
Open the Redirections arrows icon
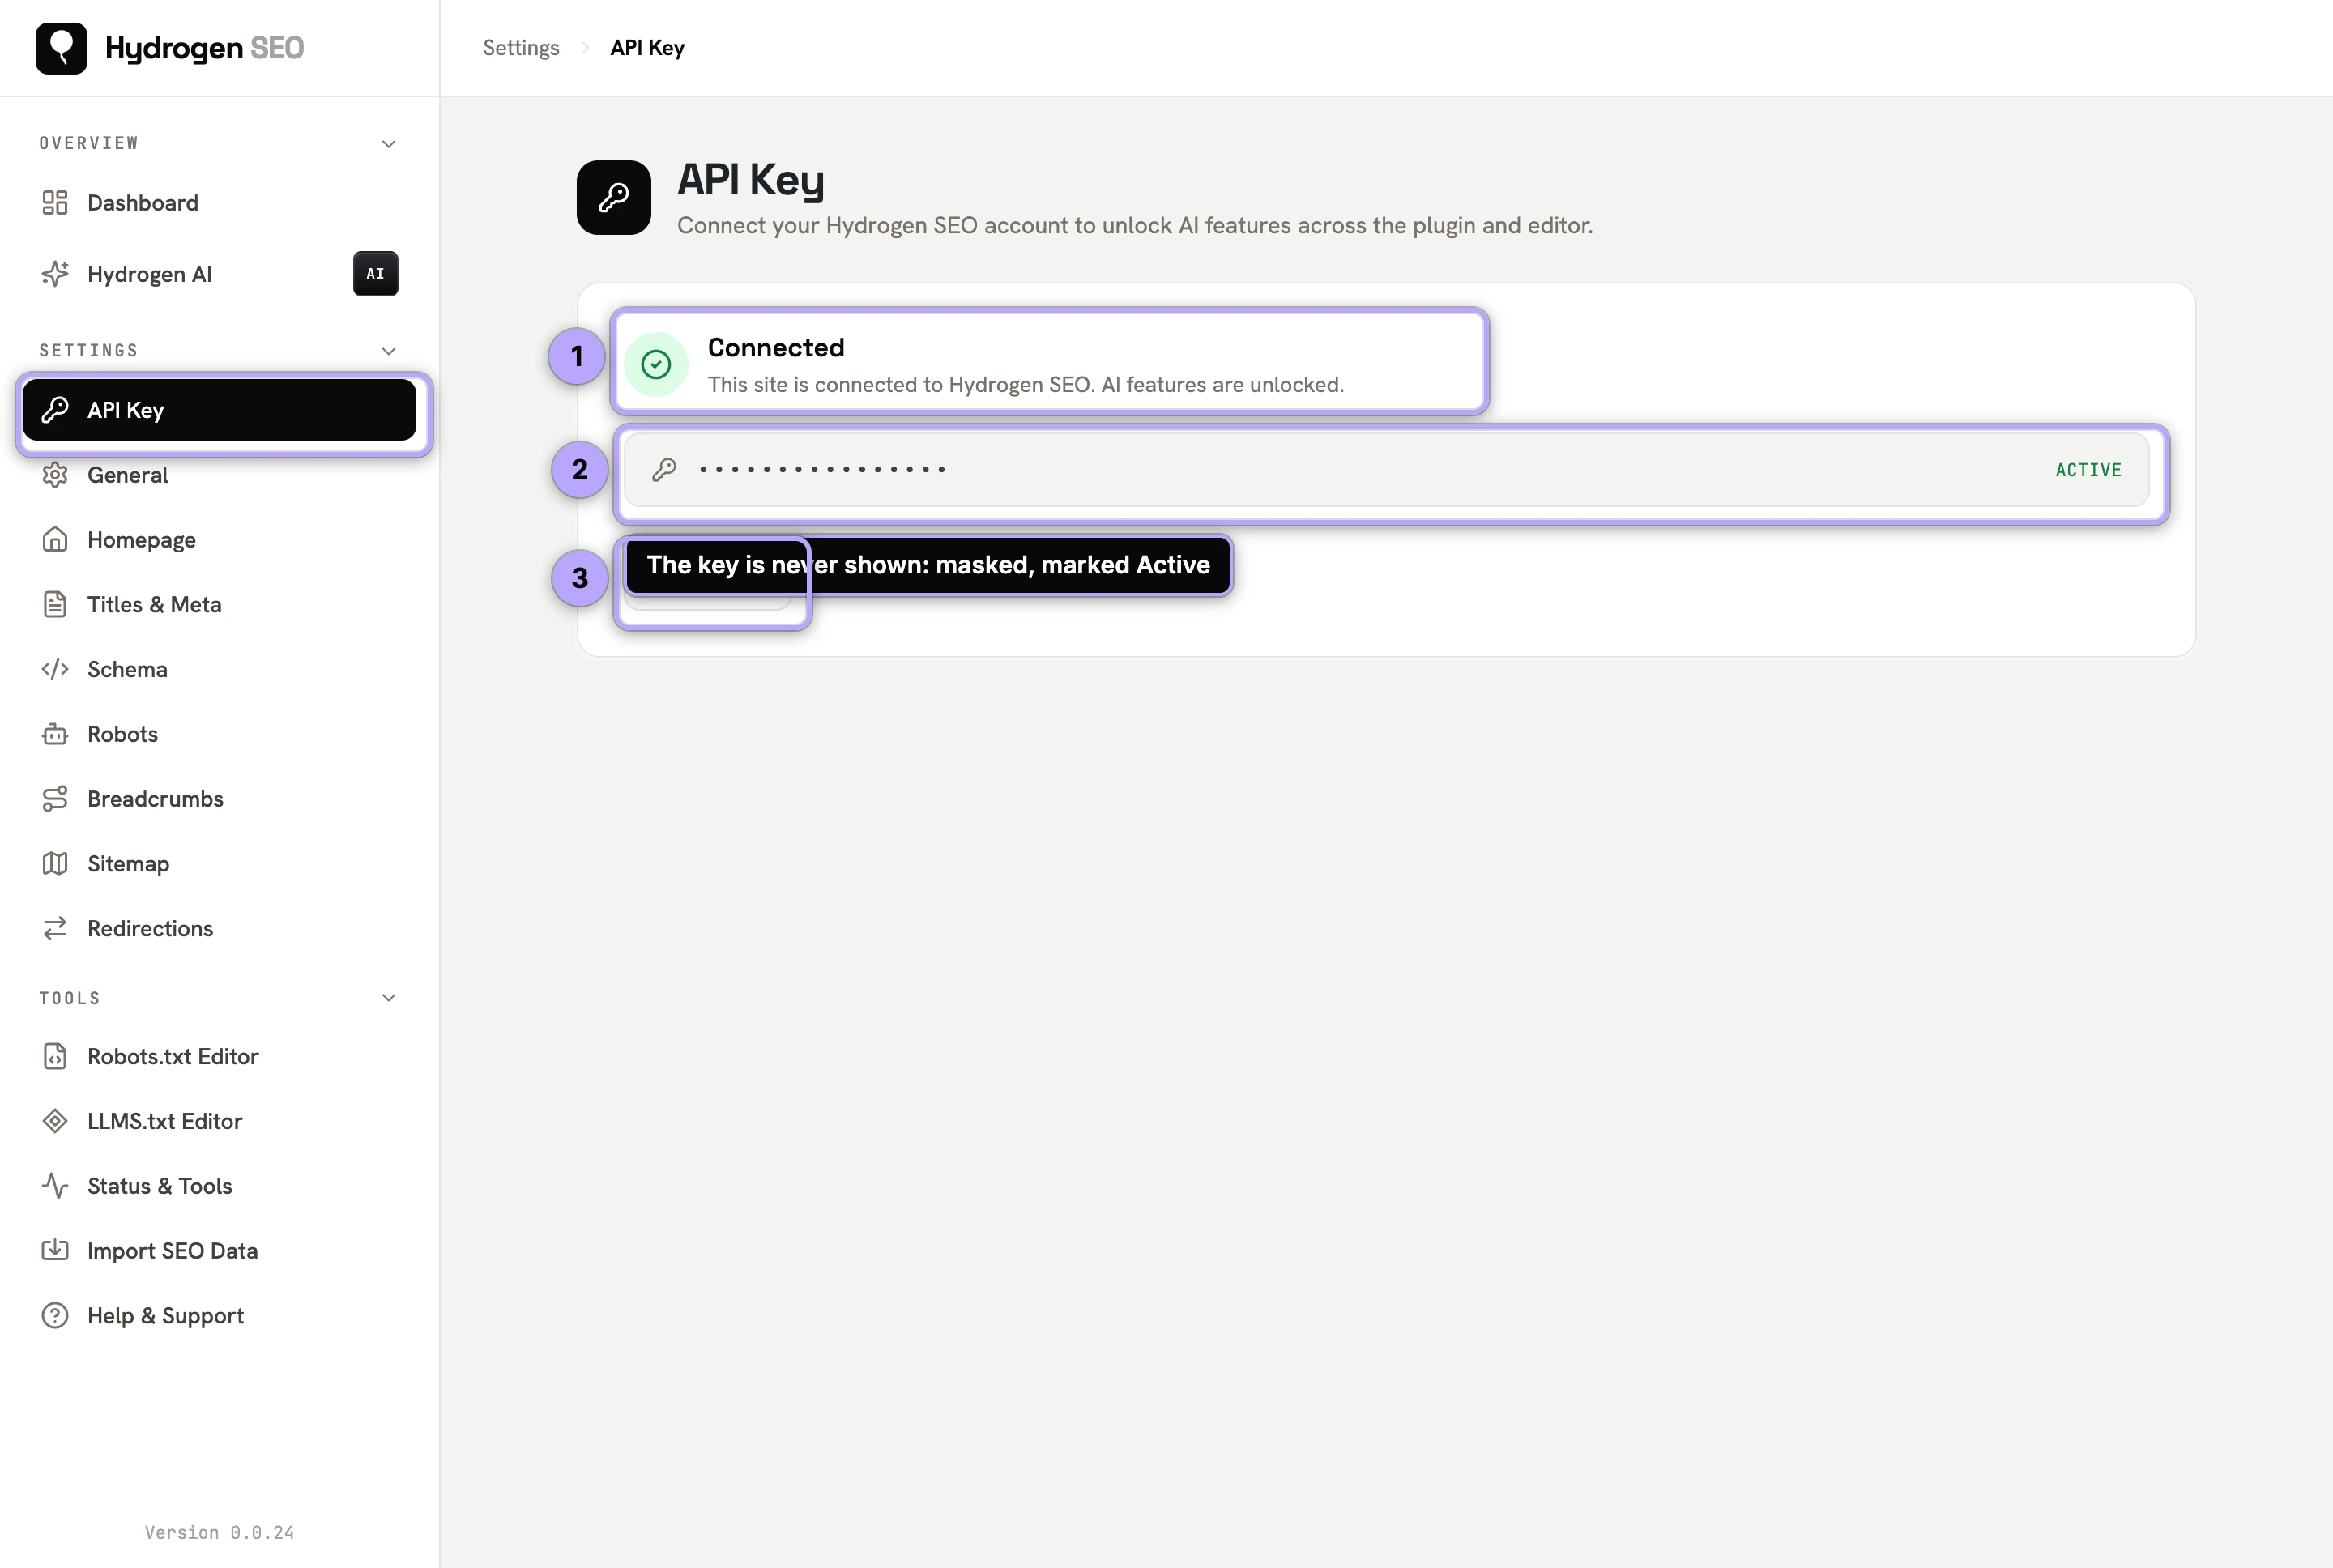[x=55, y=929]
